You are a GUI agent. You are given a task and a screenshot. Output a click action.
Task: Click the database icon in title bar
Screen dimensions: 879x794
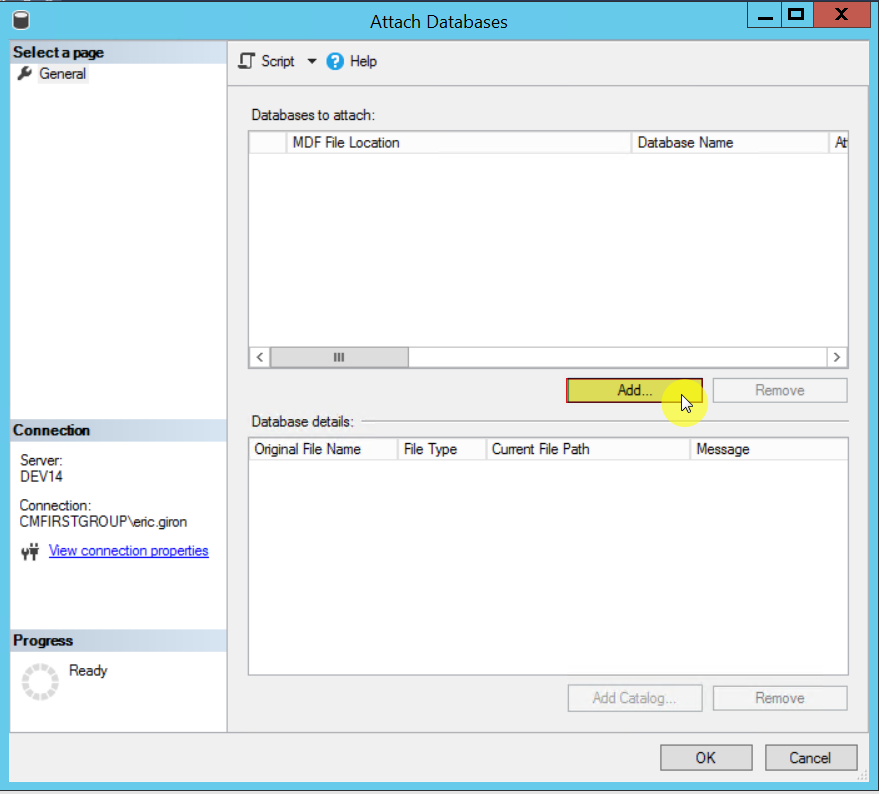pyautogui.click(x=21, y=20)
